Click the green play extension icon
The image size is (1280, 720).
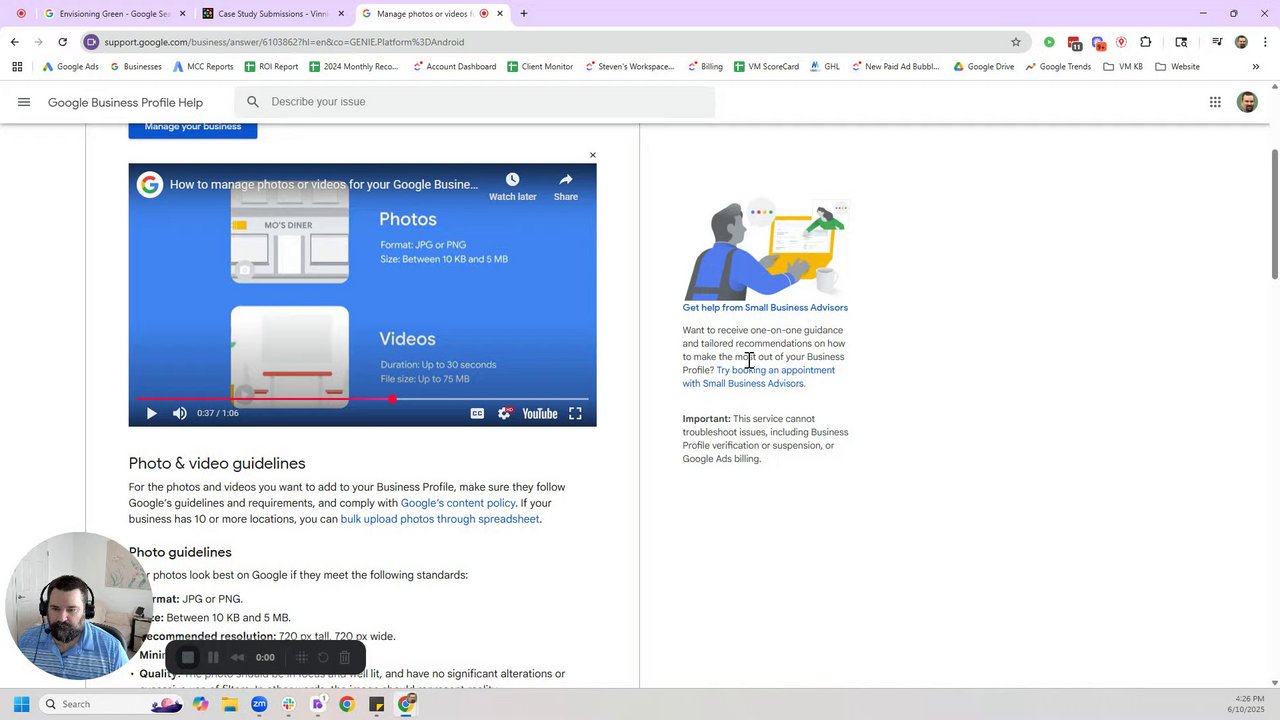coord(1049,42)
